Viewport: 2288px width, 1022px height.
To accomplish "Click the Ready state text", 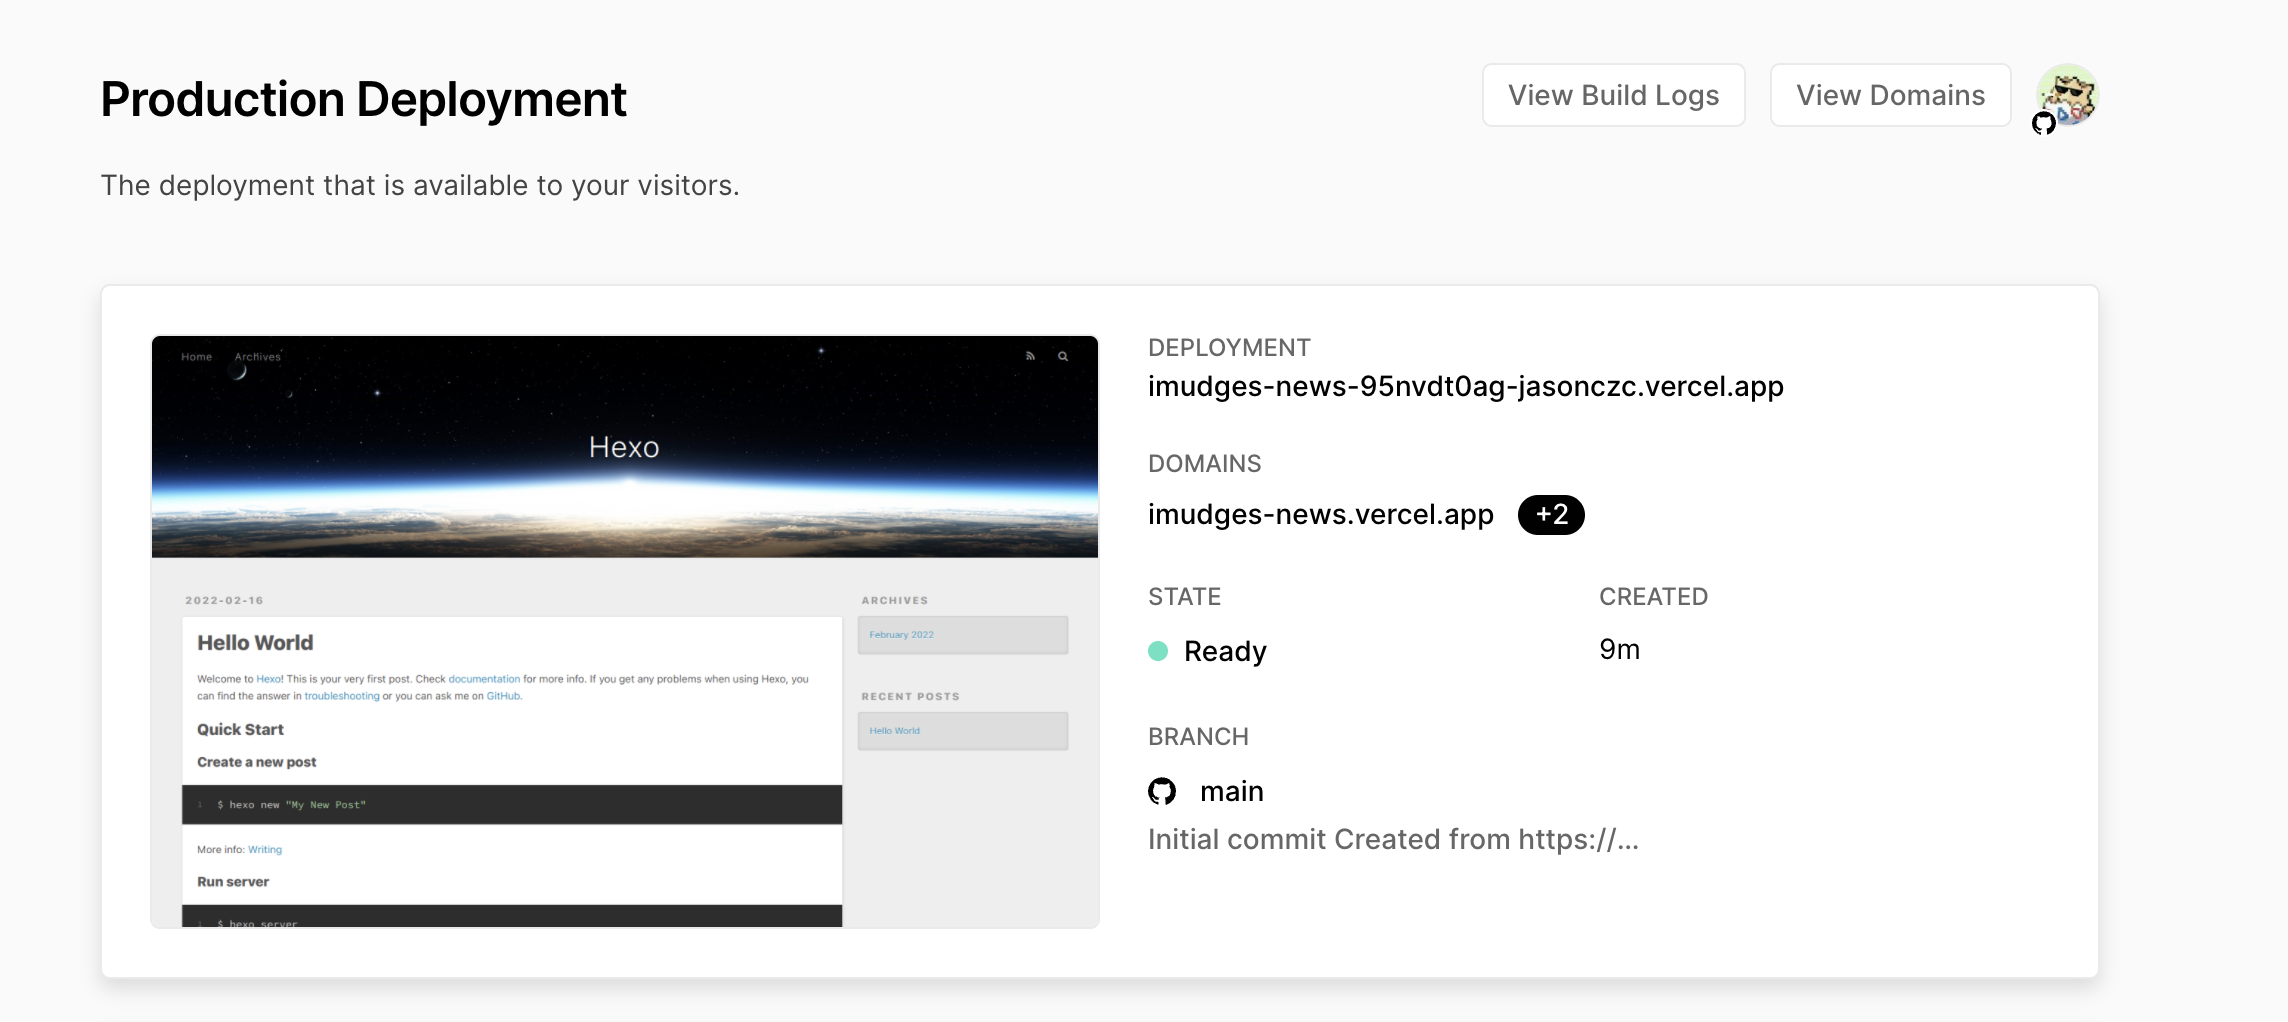I will 1225,651.
